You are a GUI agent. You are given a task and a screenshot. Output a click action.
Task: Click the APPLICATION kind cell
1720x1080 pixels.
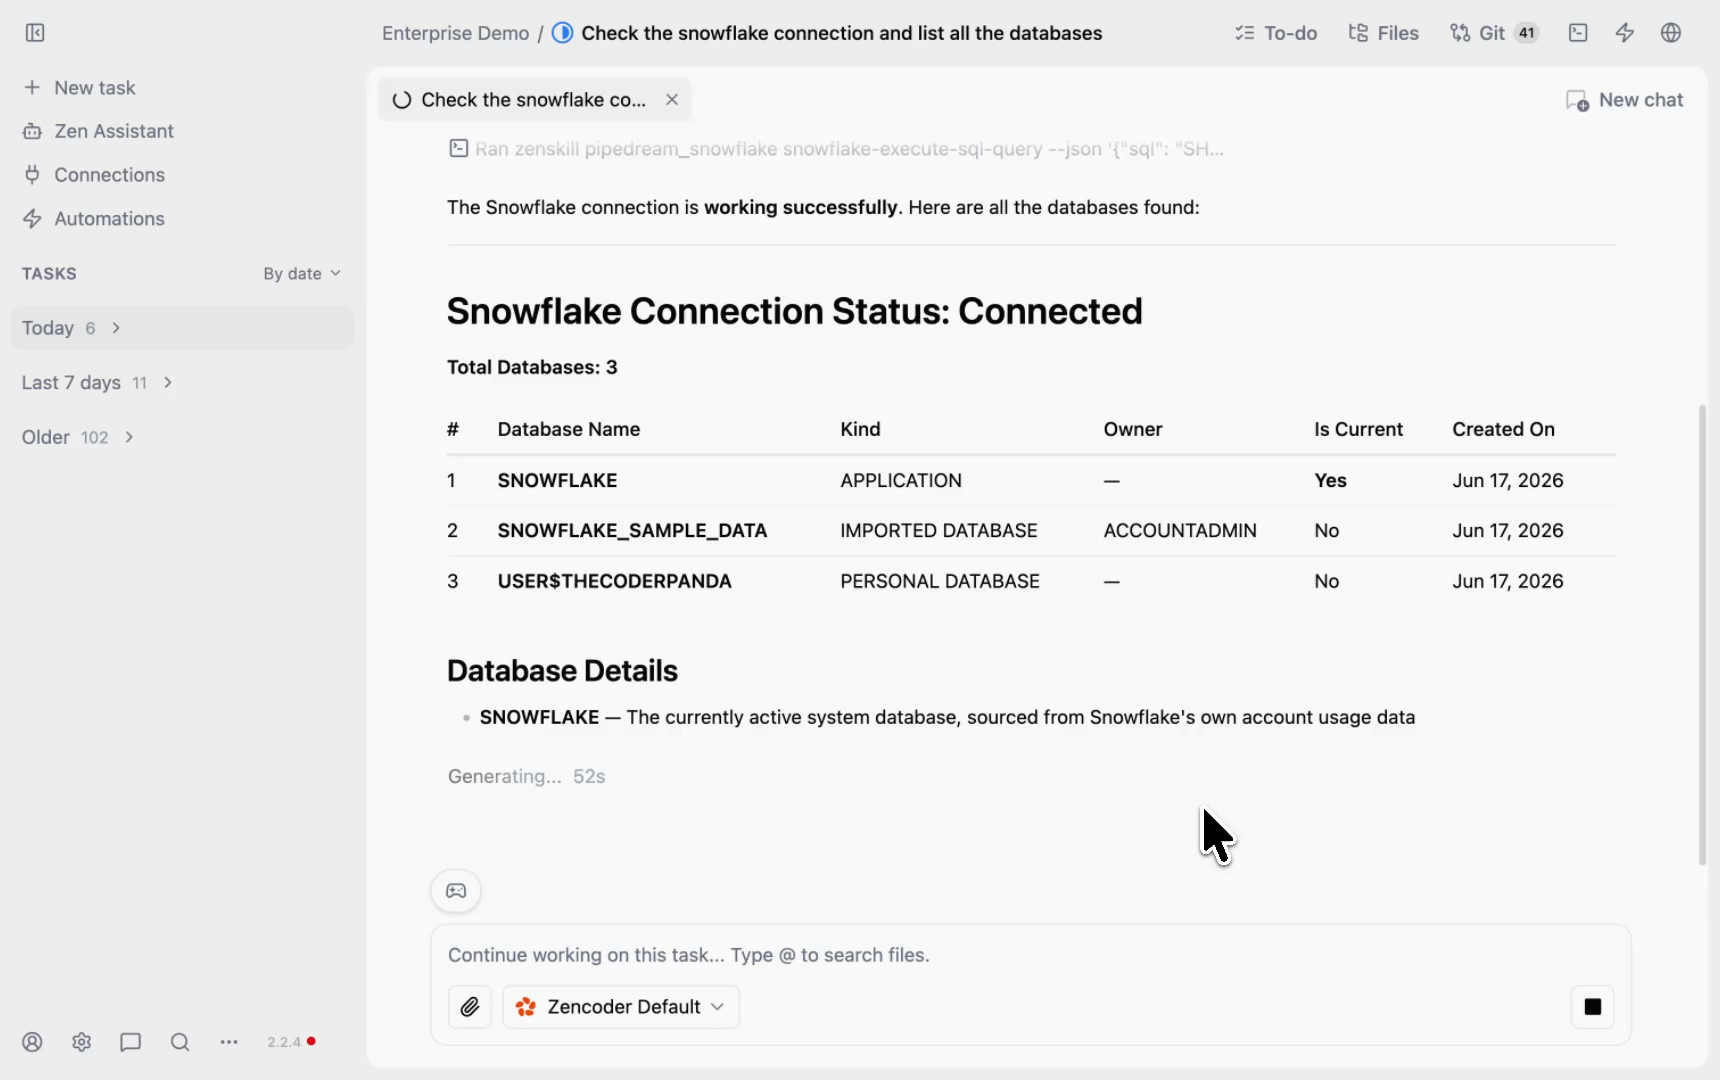[900, 481]
